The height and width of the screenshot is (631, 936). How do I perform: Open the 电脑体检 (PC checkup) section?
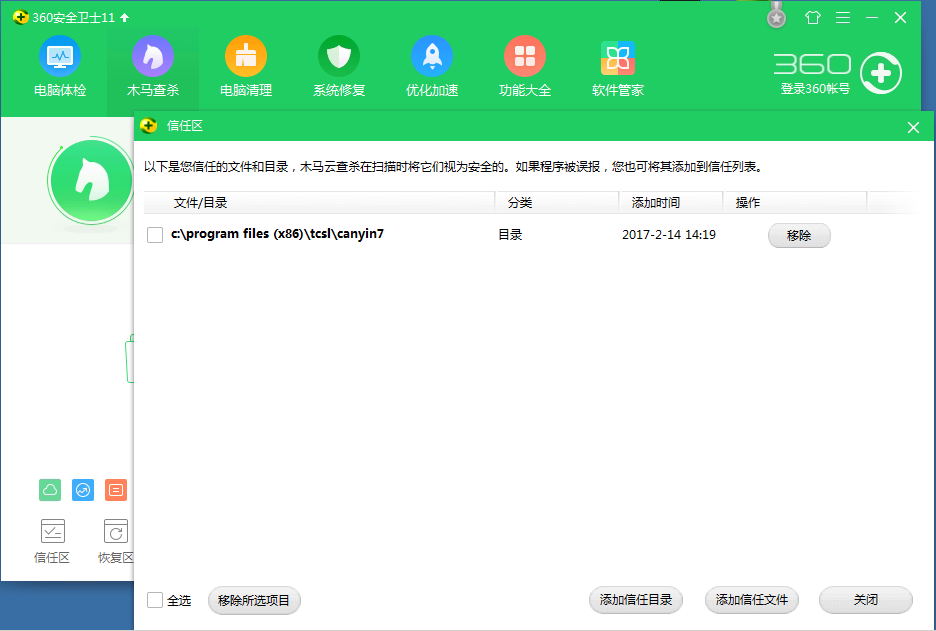coord(60,66)
